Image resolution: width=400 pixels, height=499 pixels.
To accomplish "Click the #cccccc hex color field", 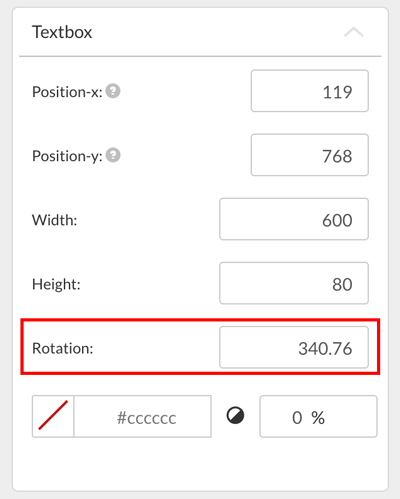I will (143, 416).
